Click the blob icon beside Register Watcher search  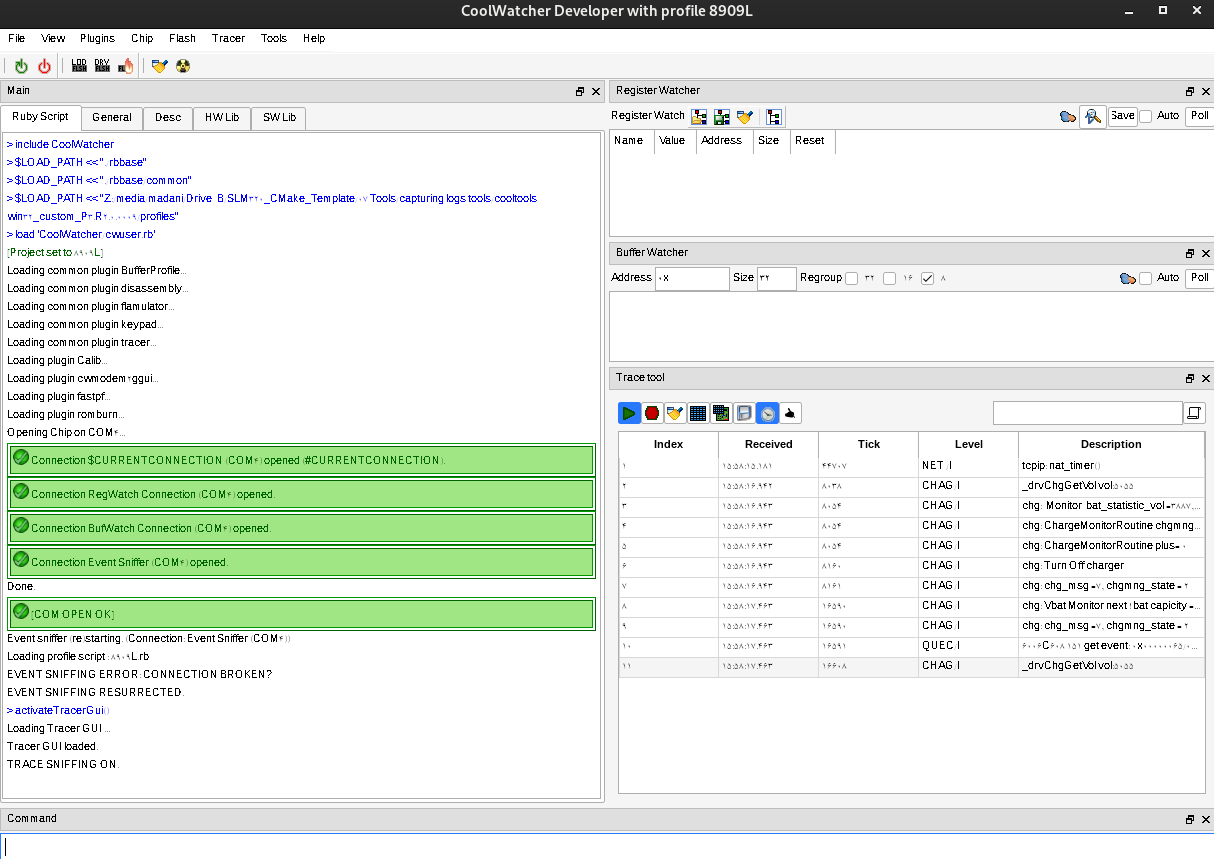pos(1068,116)
